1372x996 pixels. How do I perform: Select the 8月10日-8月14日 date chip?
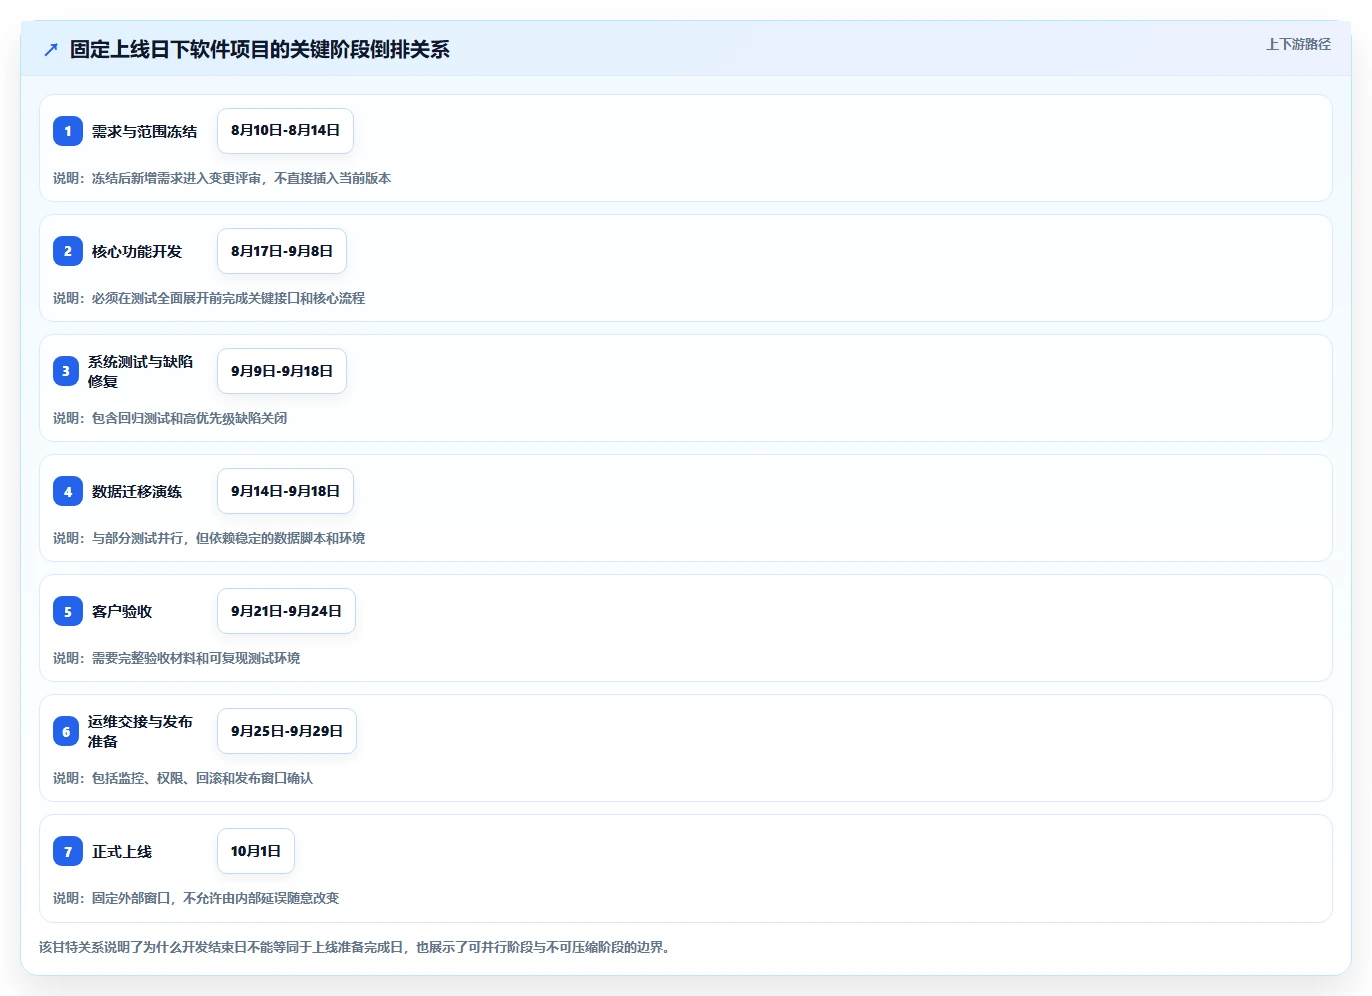click(x=285, y=131)
